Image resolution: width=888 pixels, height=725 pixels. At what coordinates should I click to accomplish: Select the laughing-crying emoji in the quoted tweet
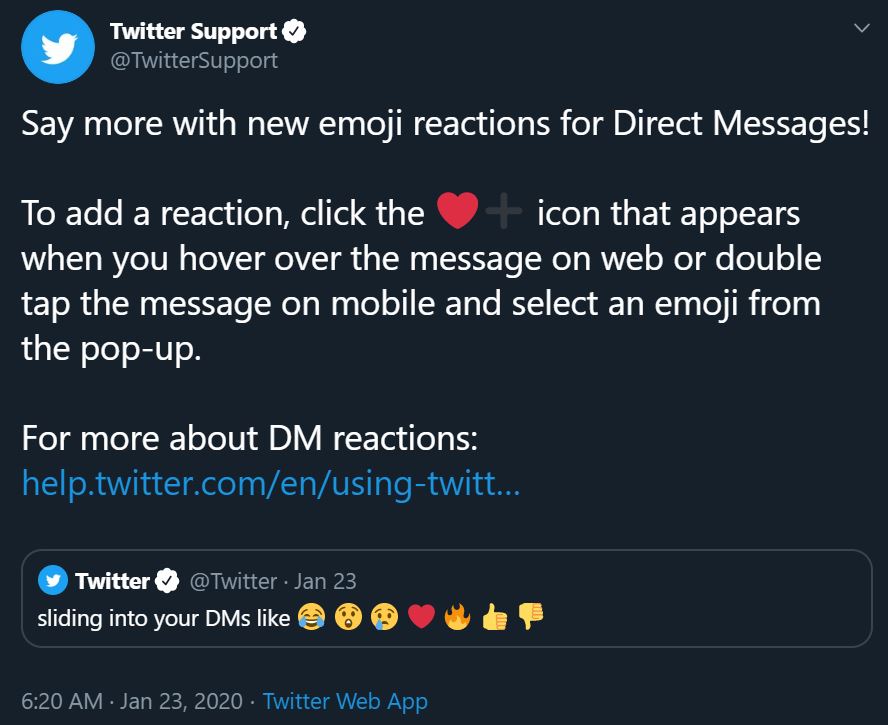311,617
